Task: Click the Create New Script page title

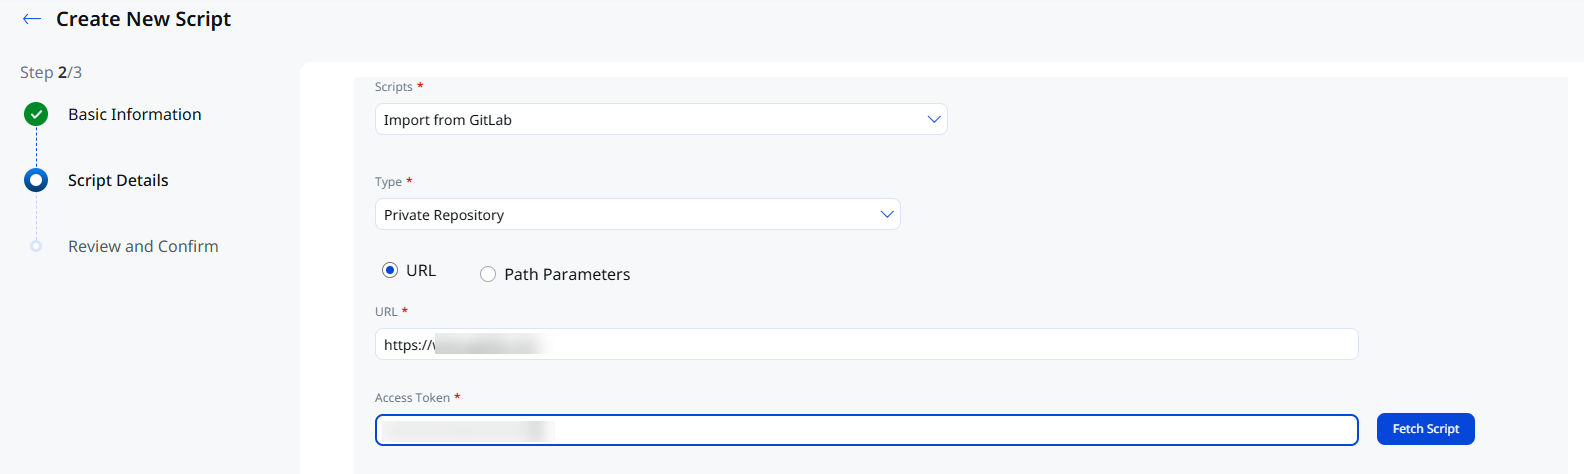Action: [143, 19]
